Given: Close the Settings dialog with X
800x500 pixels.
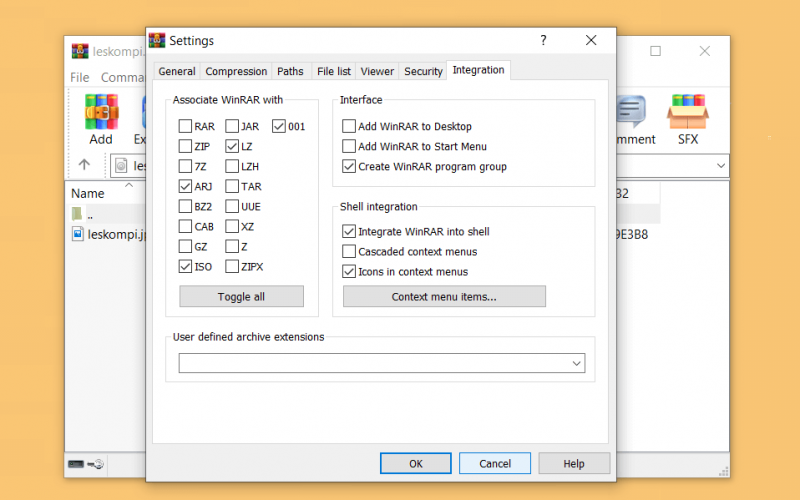Looking at the screenshot, I should [x=591, y=40].
